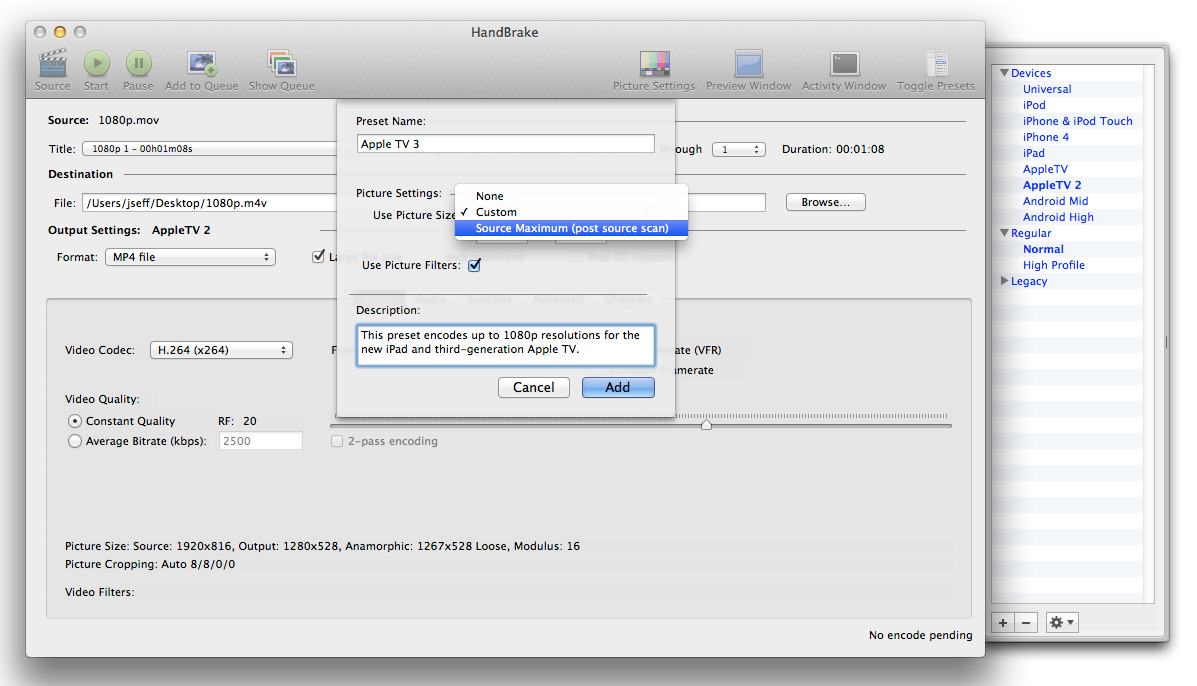Select the Normal preset
The width and height of the screenshot is (1197, 686).
1044,250
